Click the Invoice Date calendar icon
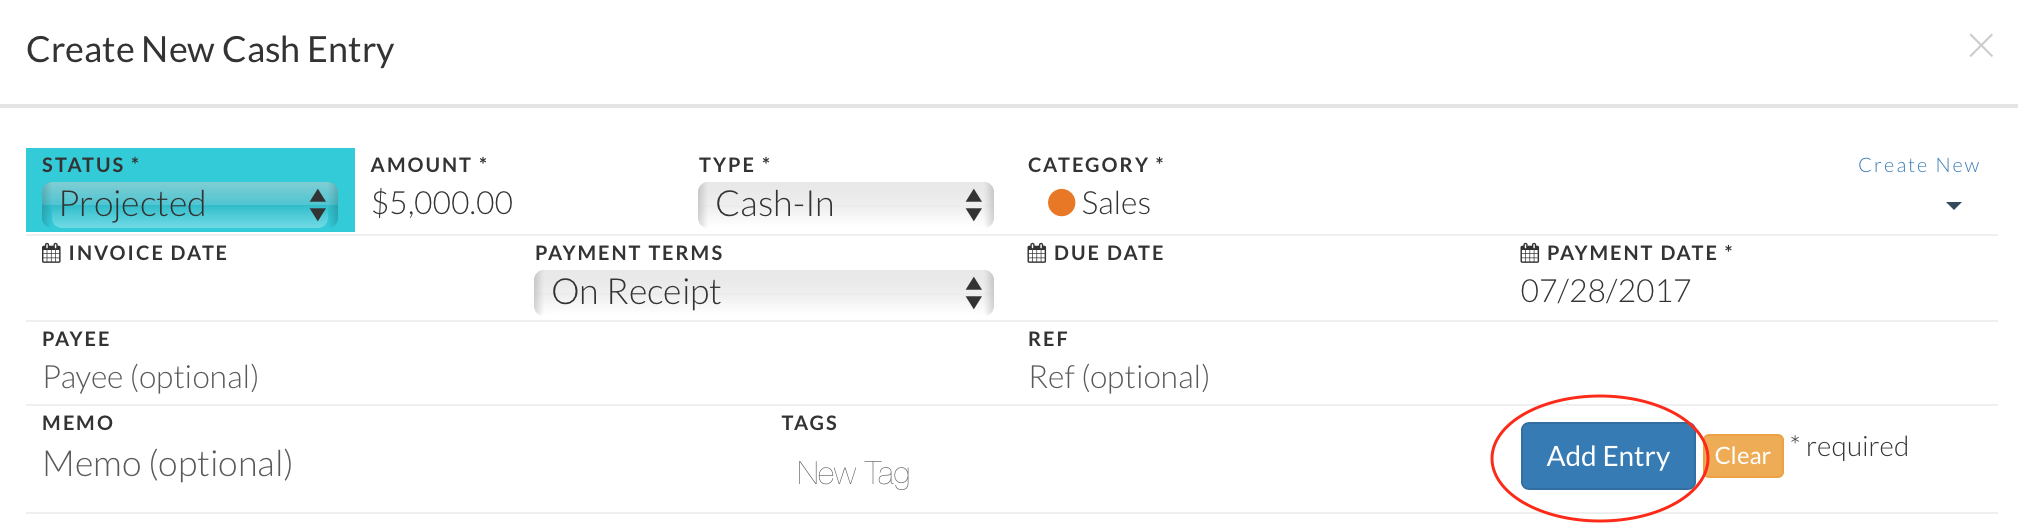 (51, 253)
